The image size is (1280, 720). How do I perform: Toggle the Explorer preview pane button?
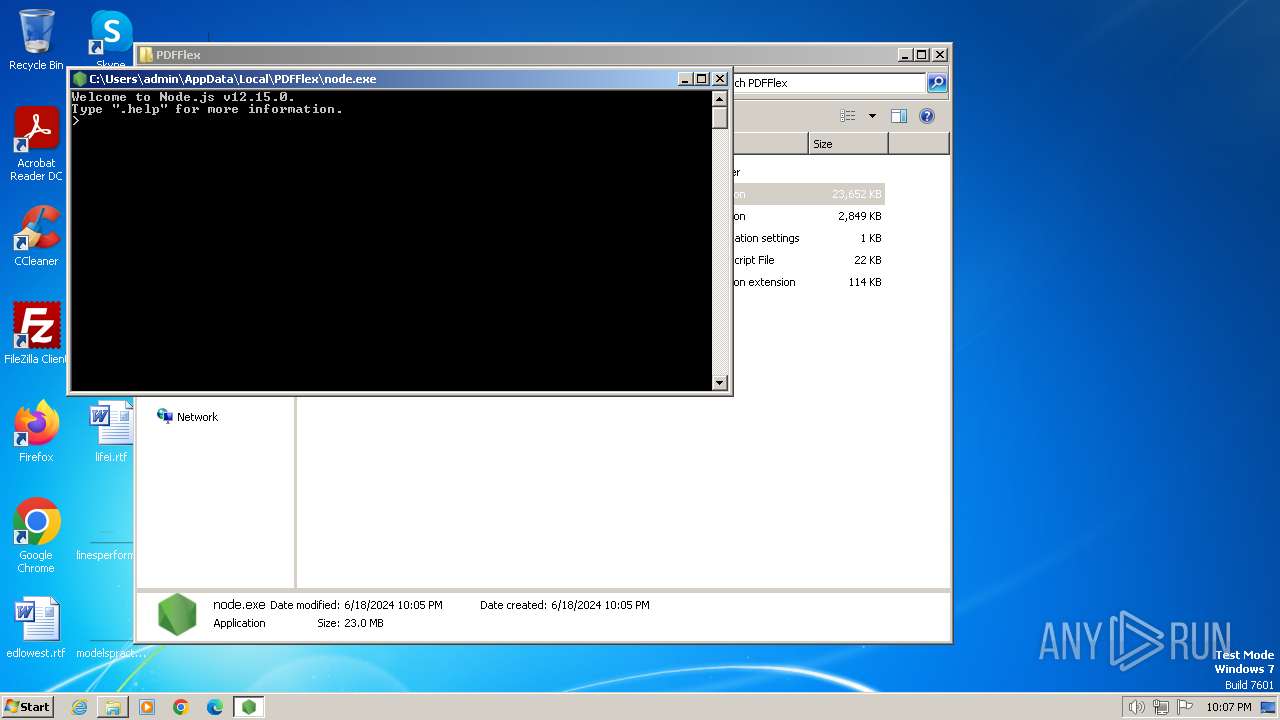coord(899,116)
